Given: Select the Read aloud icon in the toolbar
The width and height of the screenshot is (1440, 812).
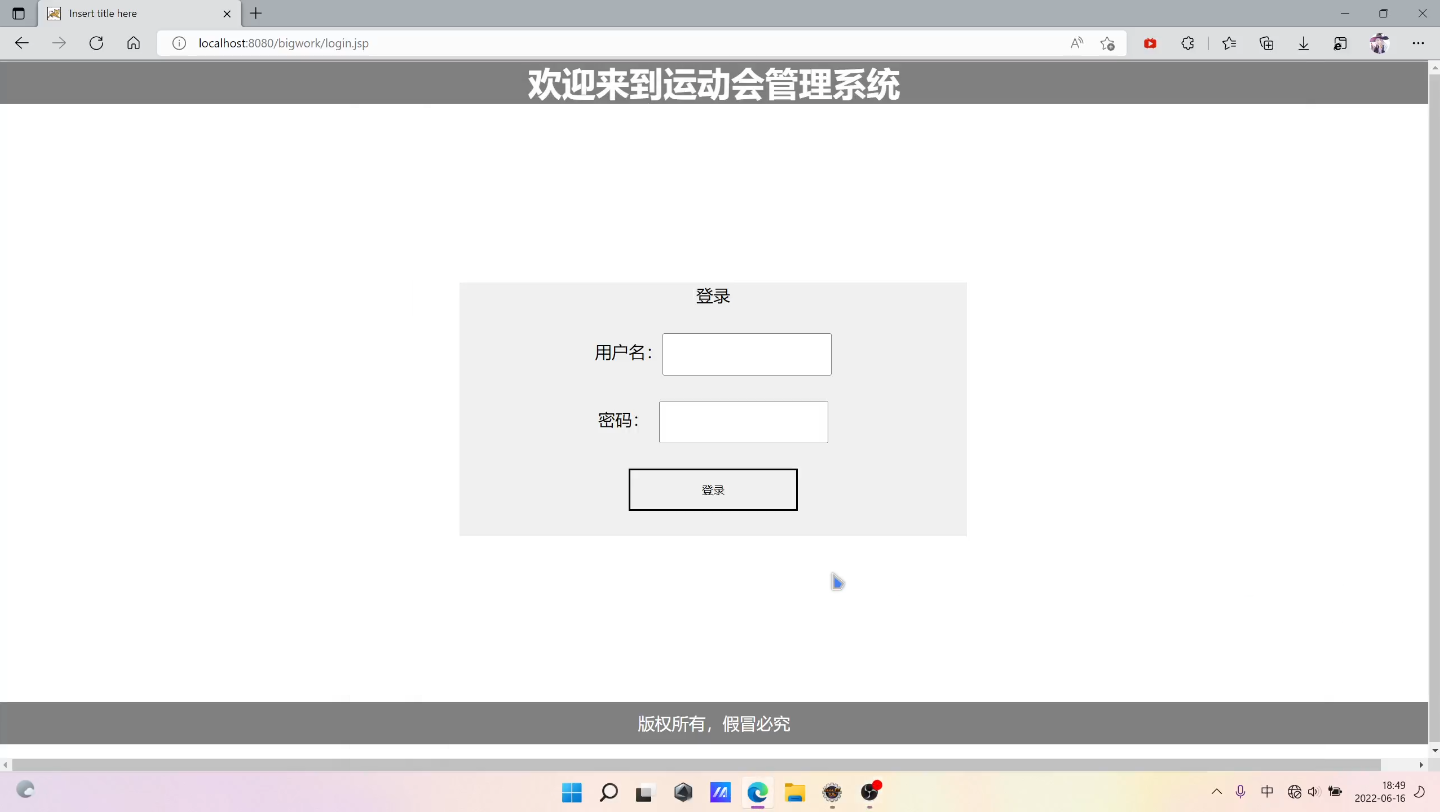Looking at the screenshot, I should pyautogui.click(x=1076, y=43).
